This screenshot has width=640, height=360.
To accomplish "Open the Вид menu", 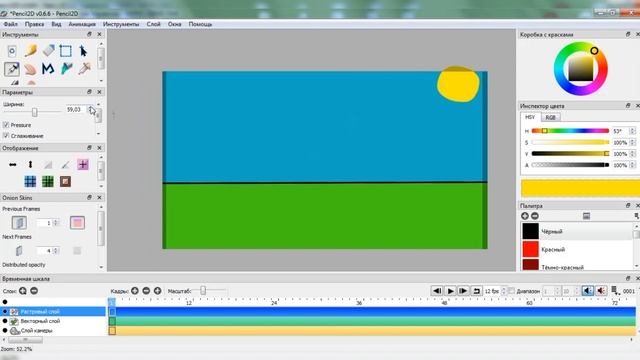I will point(56,24).
